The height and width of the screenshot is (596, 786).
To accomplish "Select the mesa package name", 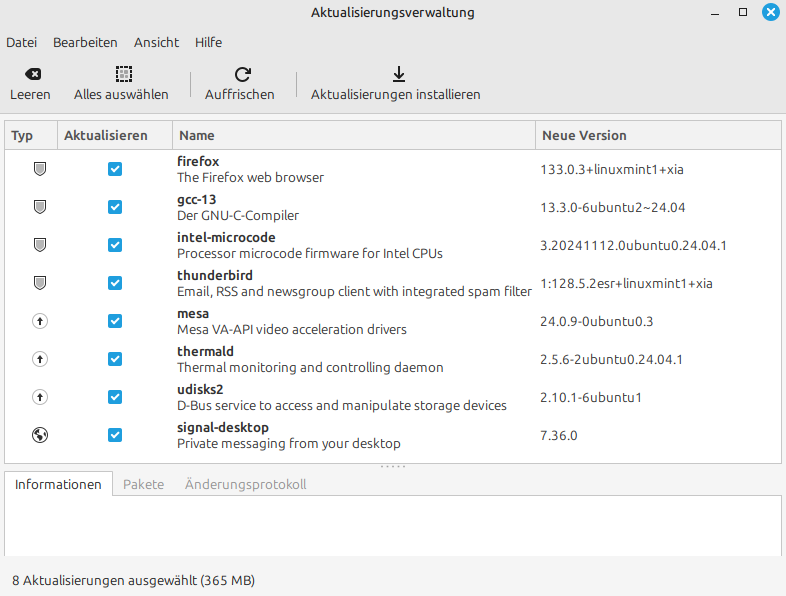I will tap(193, 314).
